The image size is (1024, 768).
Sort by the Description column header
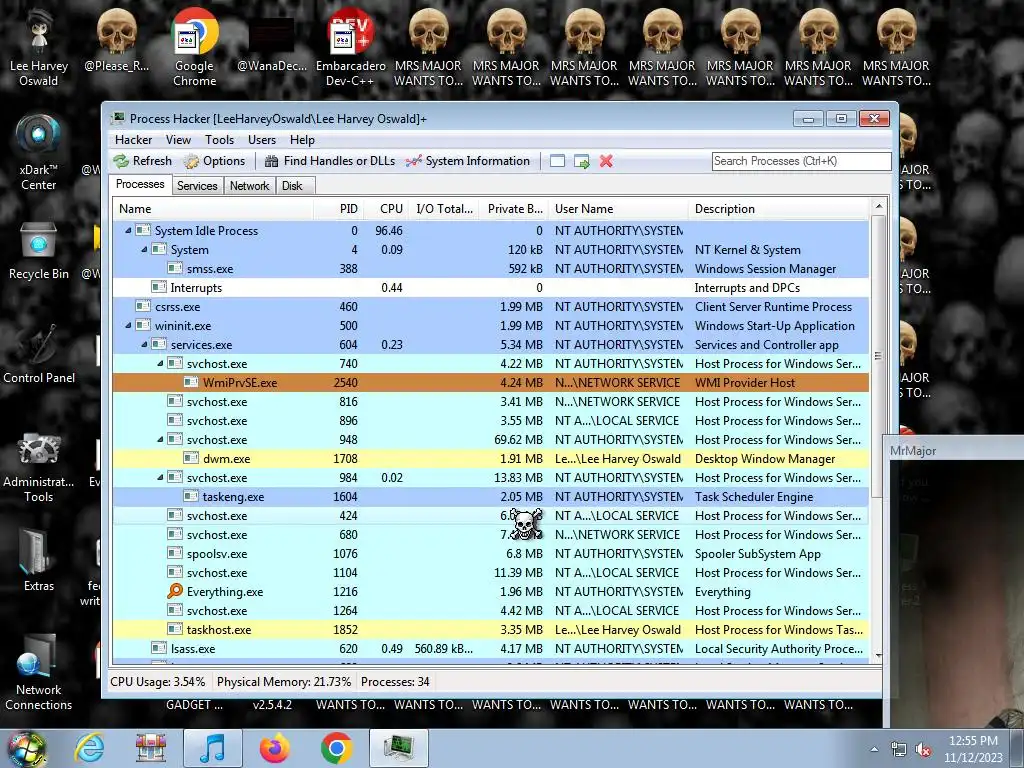point(778,209)
